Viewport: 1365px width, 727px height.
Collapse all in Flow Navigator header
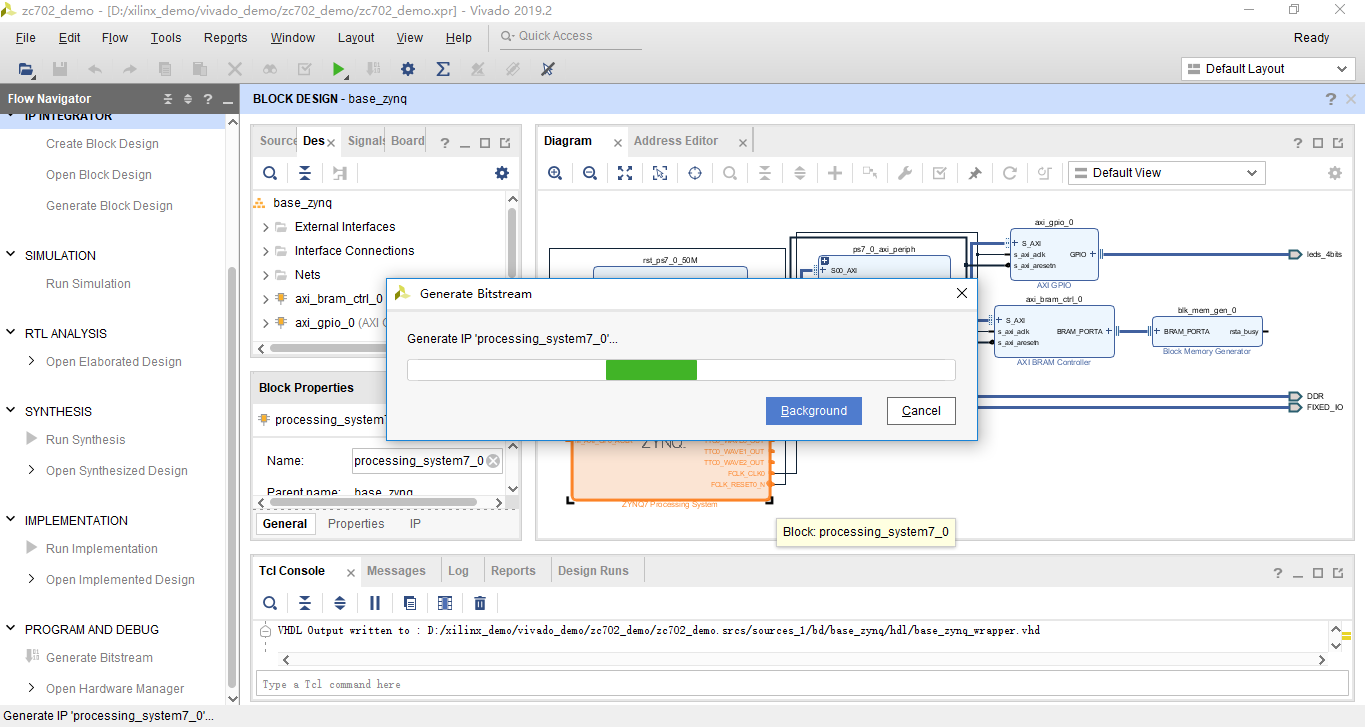tap(168, 99)
